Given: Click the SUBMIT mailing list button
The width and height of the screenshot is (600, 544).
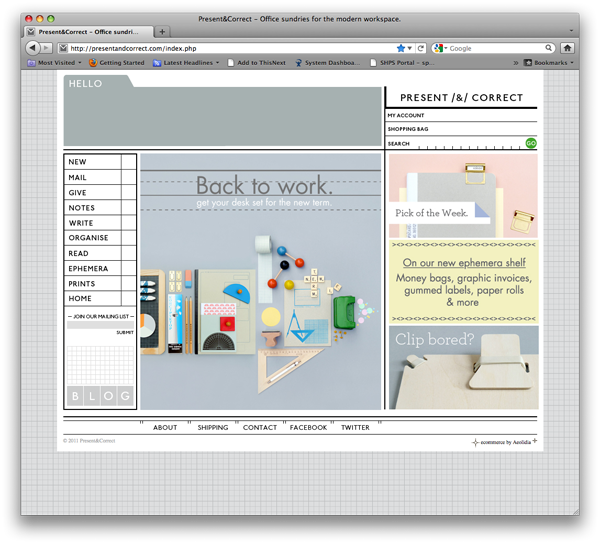Looking at the screenshot, I should click(125, 332).
